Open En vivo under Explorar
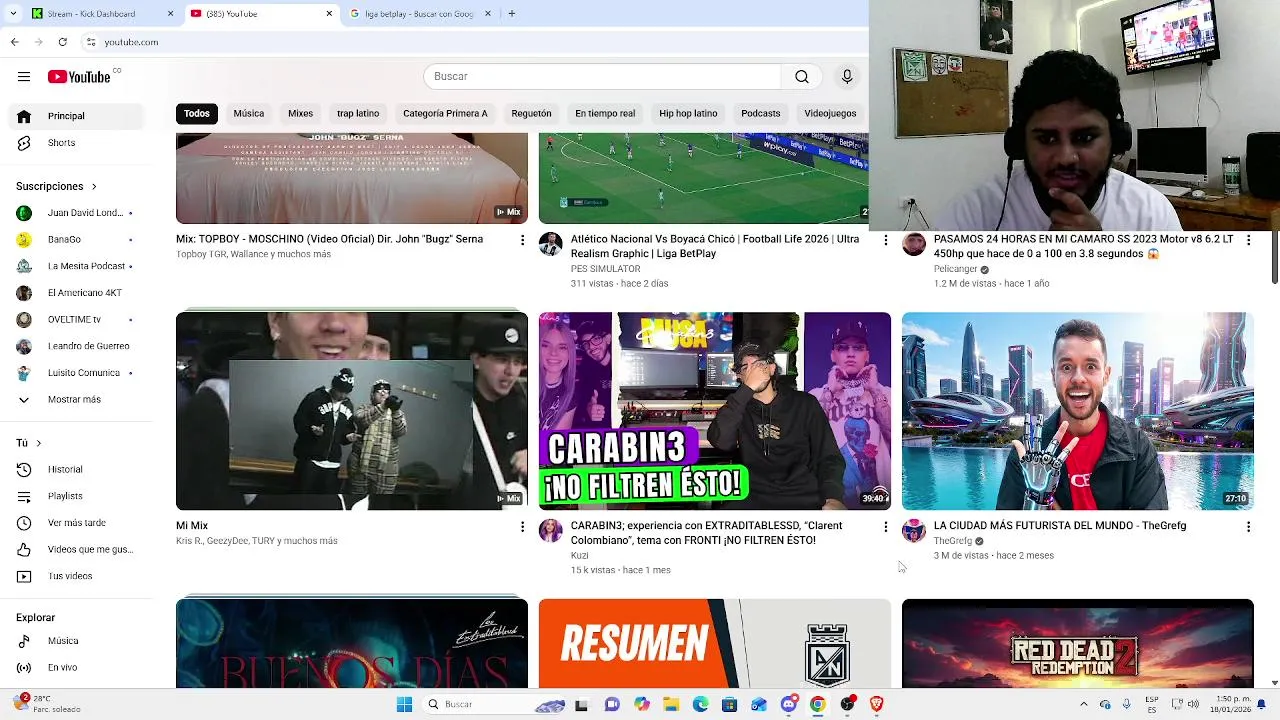 coord(76,667)
